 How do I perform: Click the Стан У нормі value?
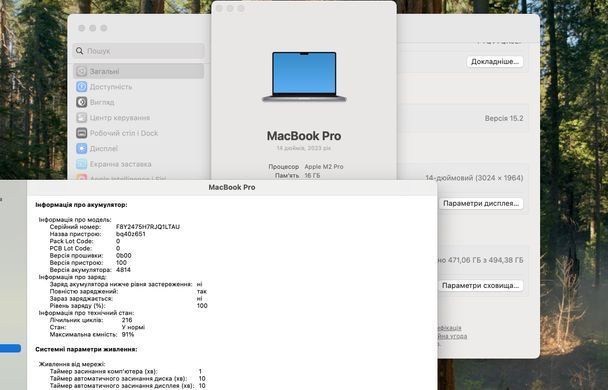pyautogui.click(x=133, y=328)
